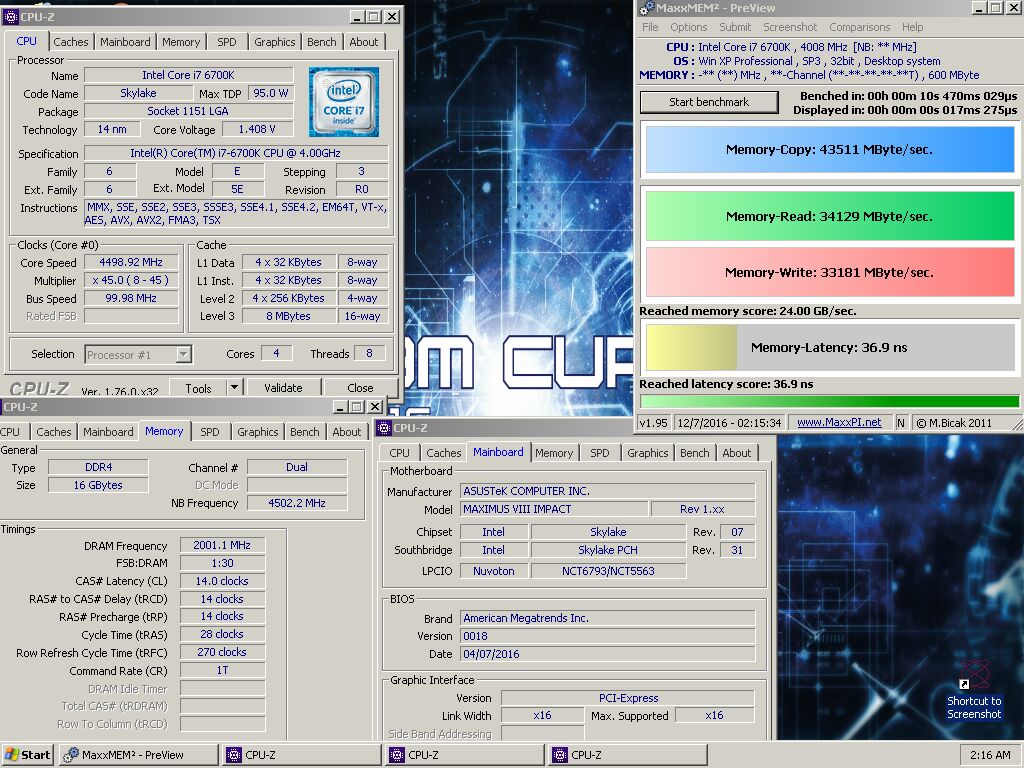Viewport: 1024px width, 768px height.
Task: Click the Close button in CPU-Z
Action: [x=360, y=388]
